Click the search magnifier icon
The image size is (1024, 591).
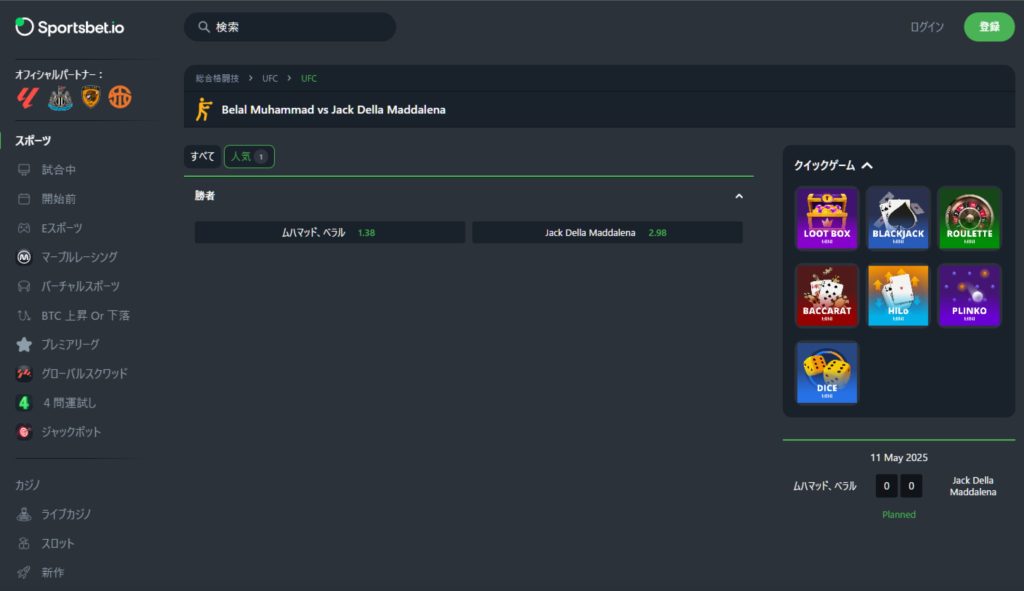coord(204,27)
